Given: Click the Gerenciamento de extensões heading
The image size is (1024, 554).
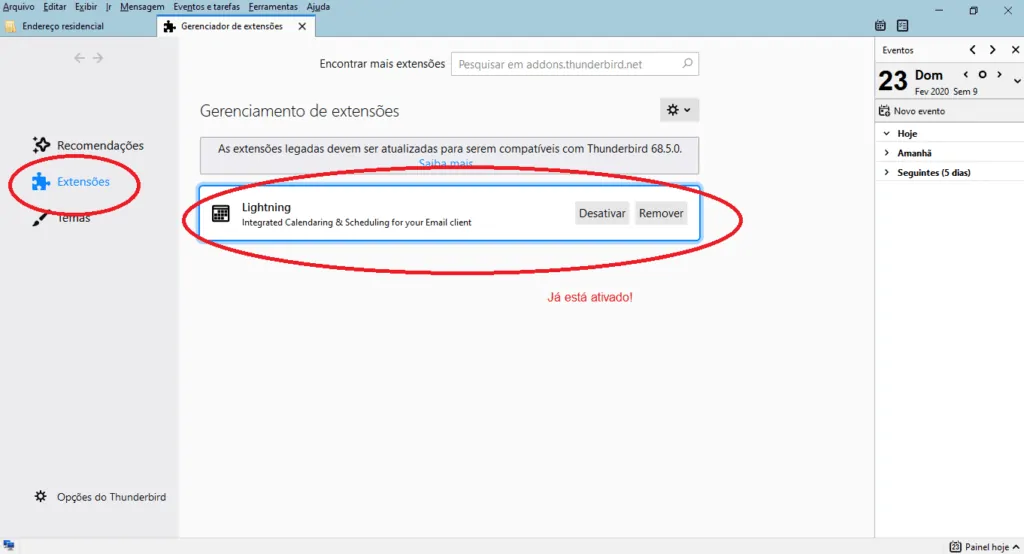Looking at the screenshot, I should pyautogui.click(x=299, y=111).
